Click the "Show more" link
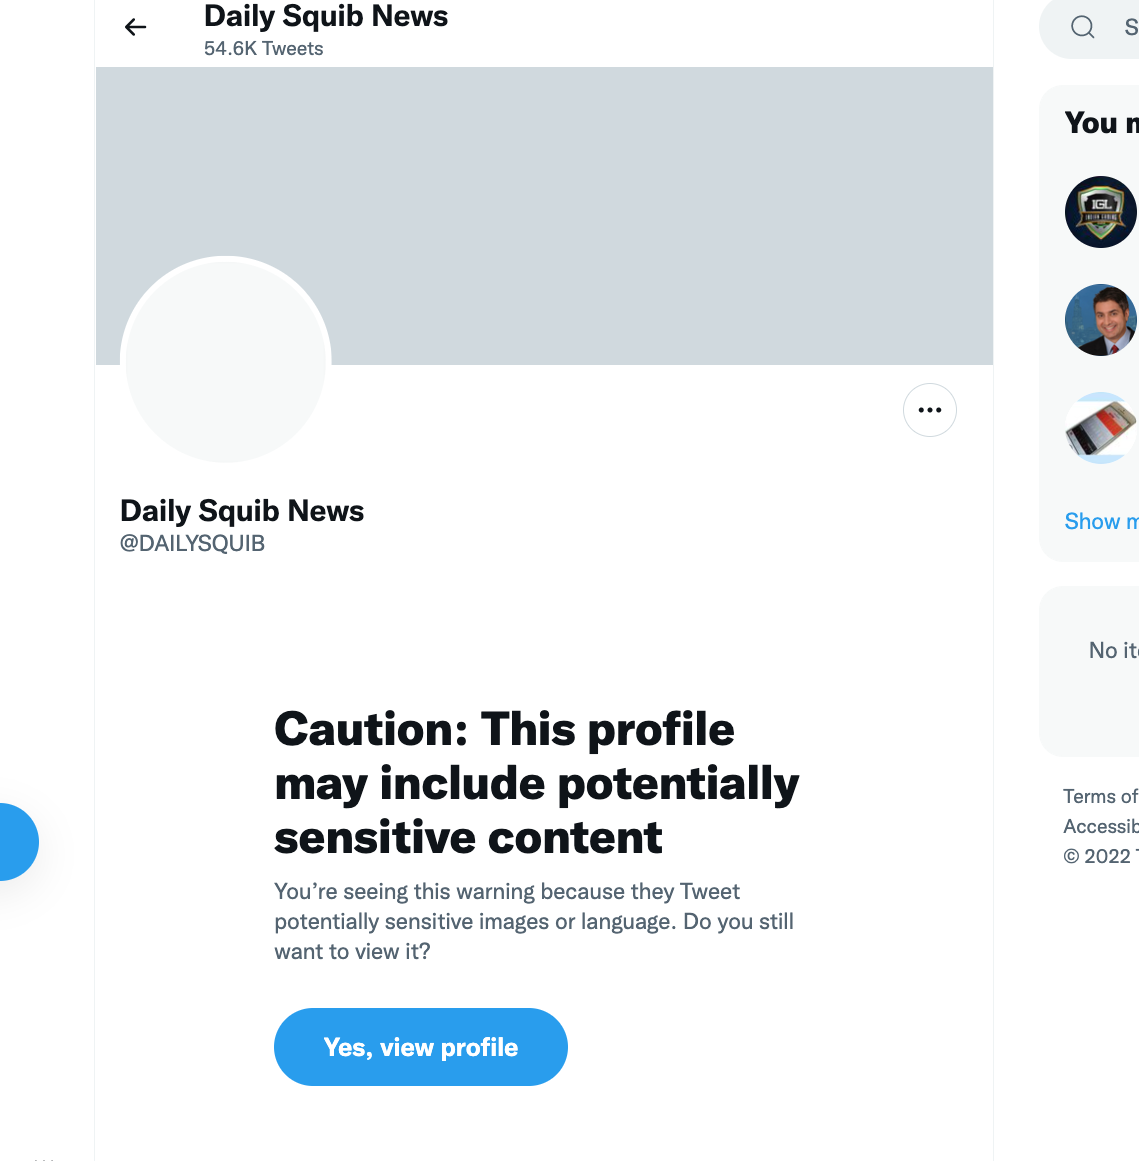 [x=1100, y=522]
